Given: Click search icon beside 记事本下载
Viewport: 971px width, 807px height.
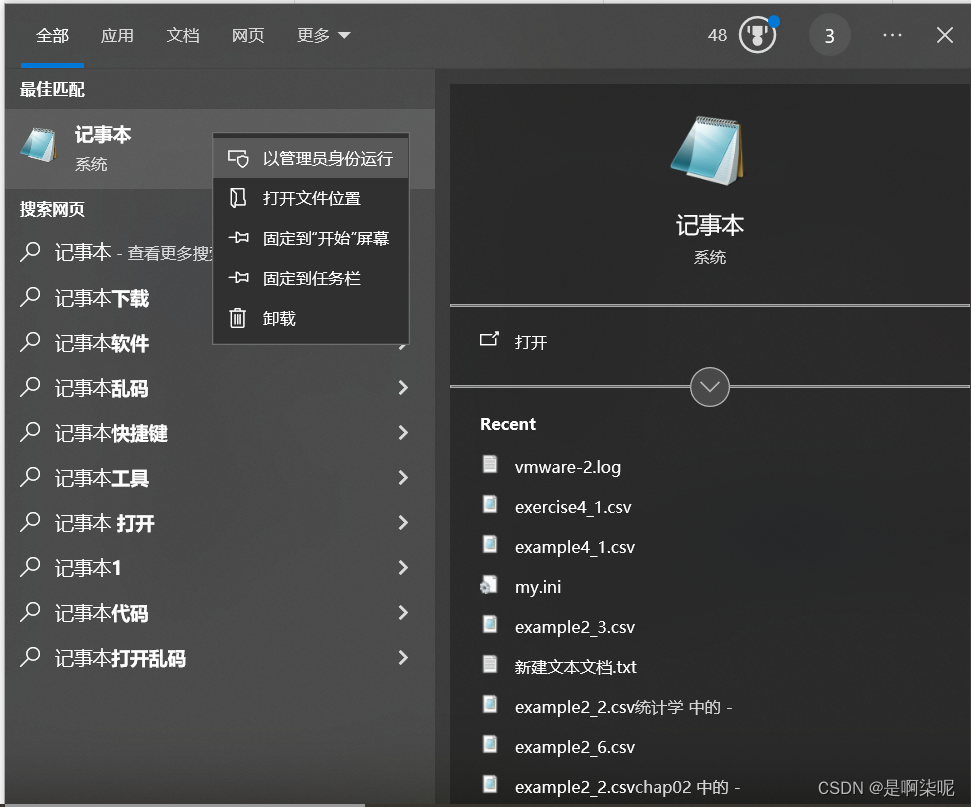Looking at the screenshot, I should pos(30,298).
